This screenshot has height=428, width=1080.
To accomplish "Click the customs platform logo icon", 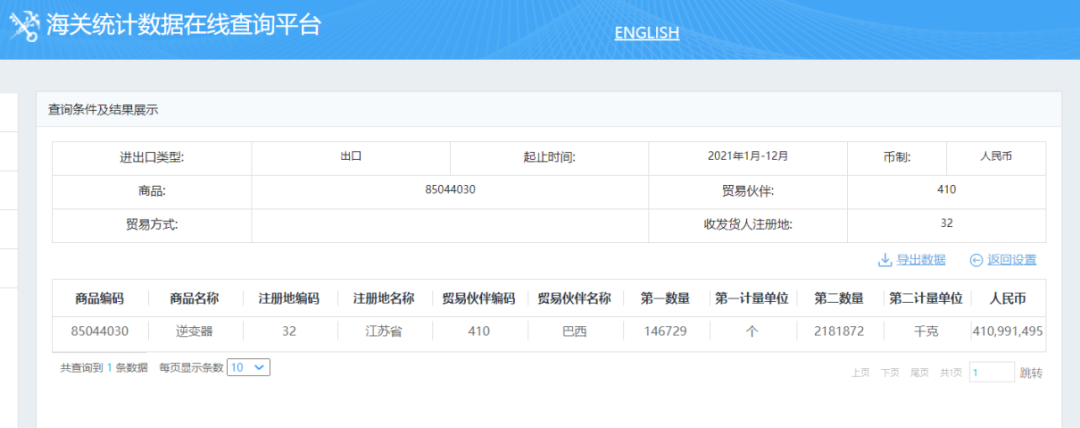I will coord(24,26).
